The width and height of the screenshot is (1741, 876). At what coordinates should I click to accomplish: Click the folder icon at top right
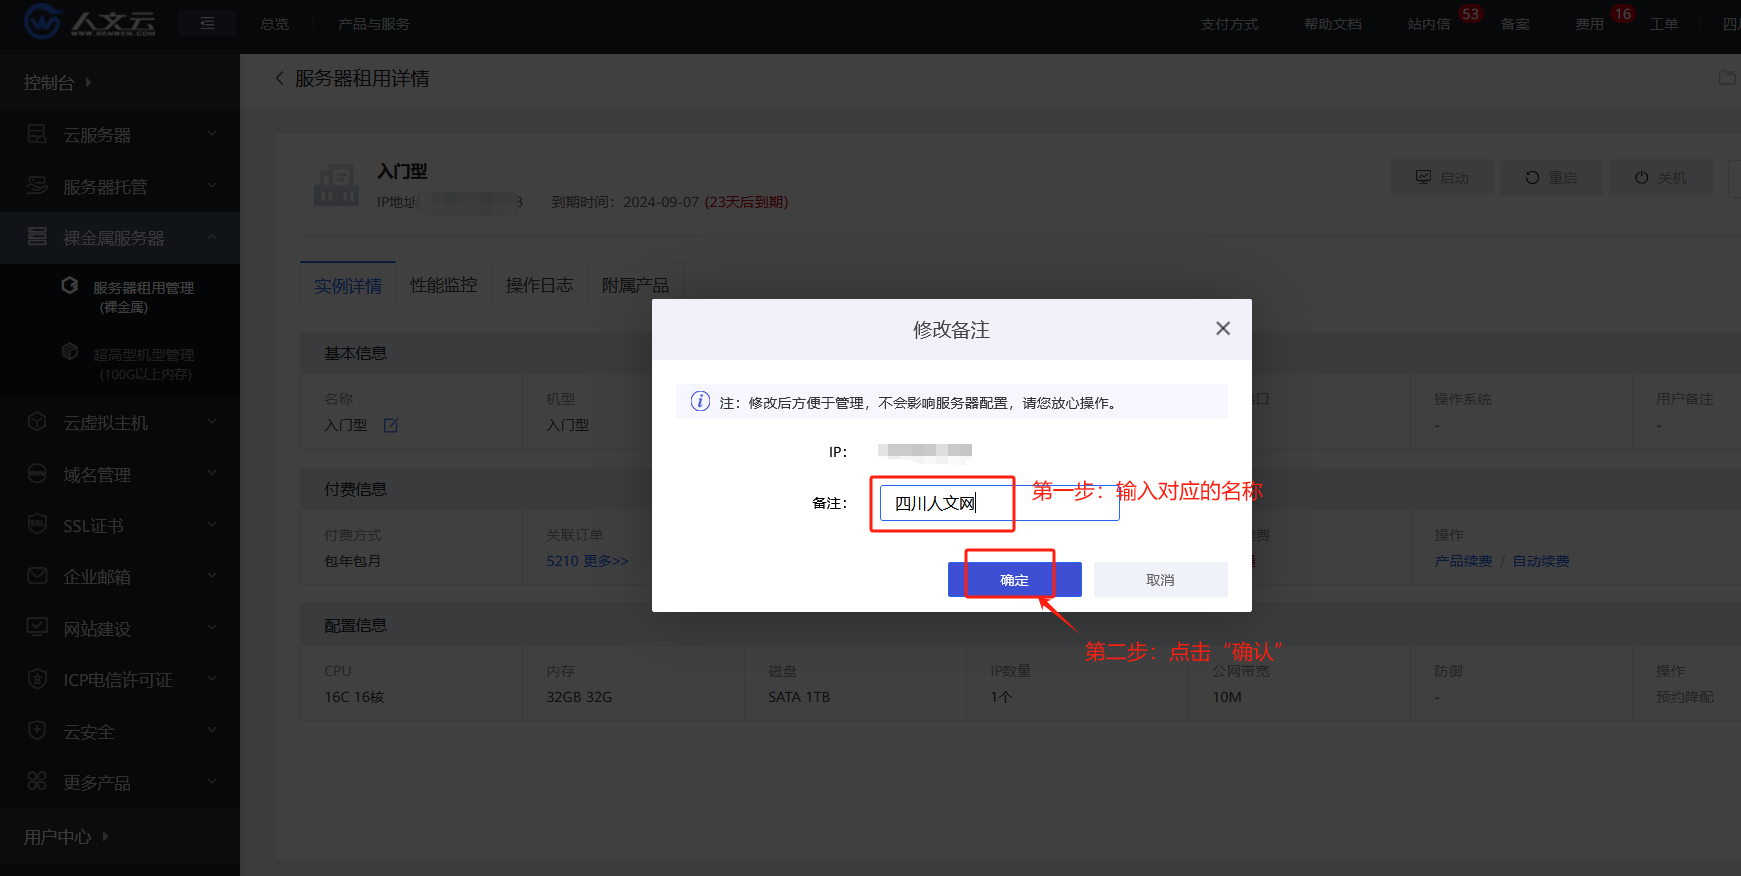pyautogui.click(x=1727, y=78)
